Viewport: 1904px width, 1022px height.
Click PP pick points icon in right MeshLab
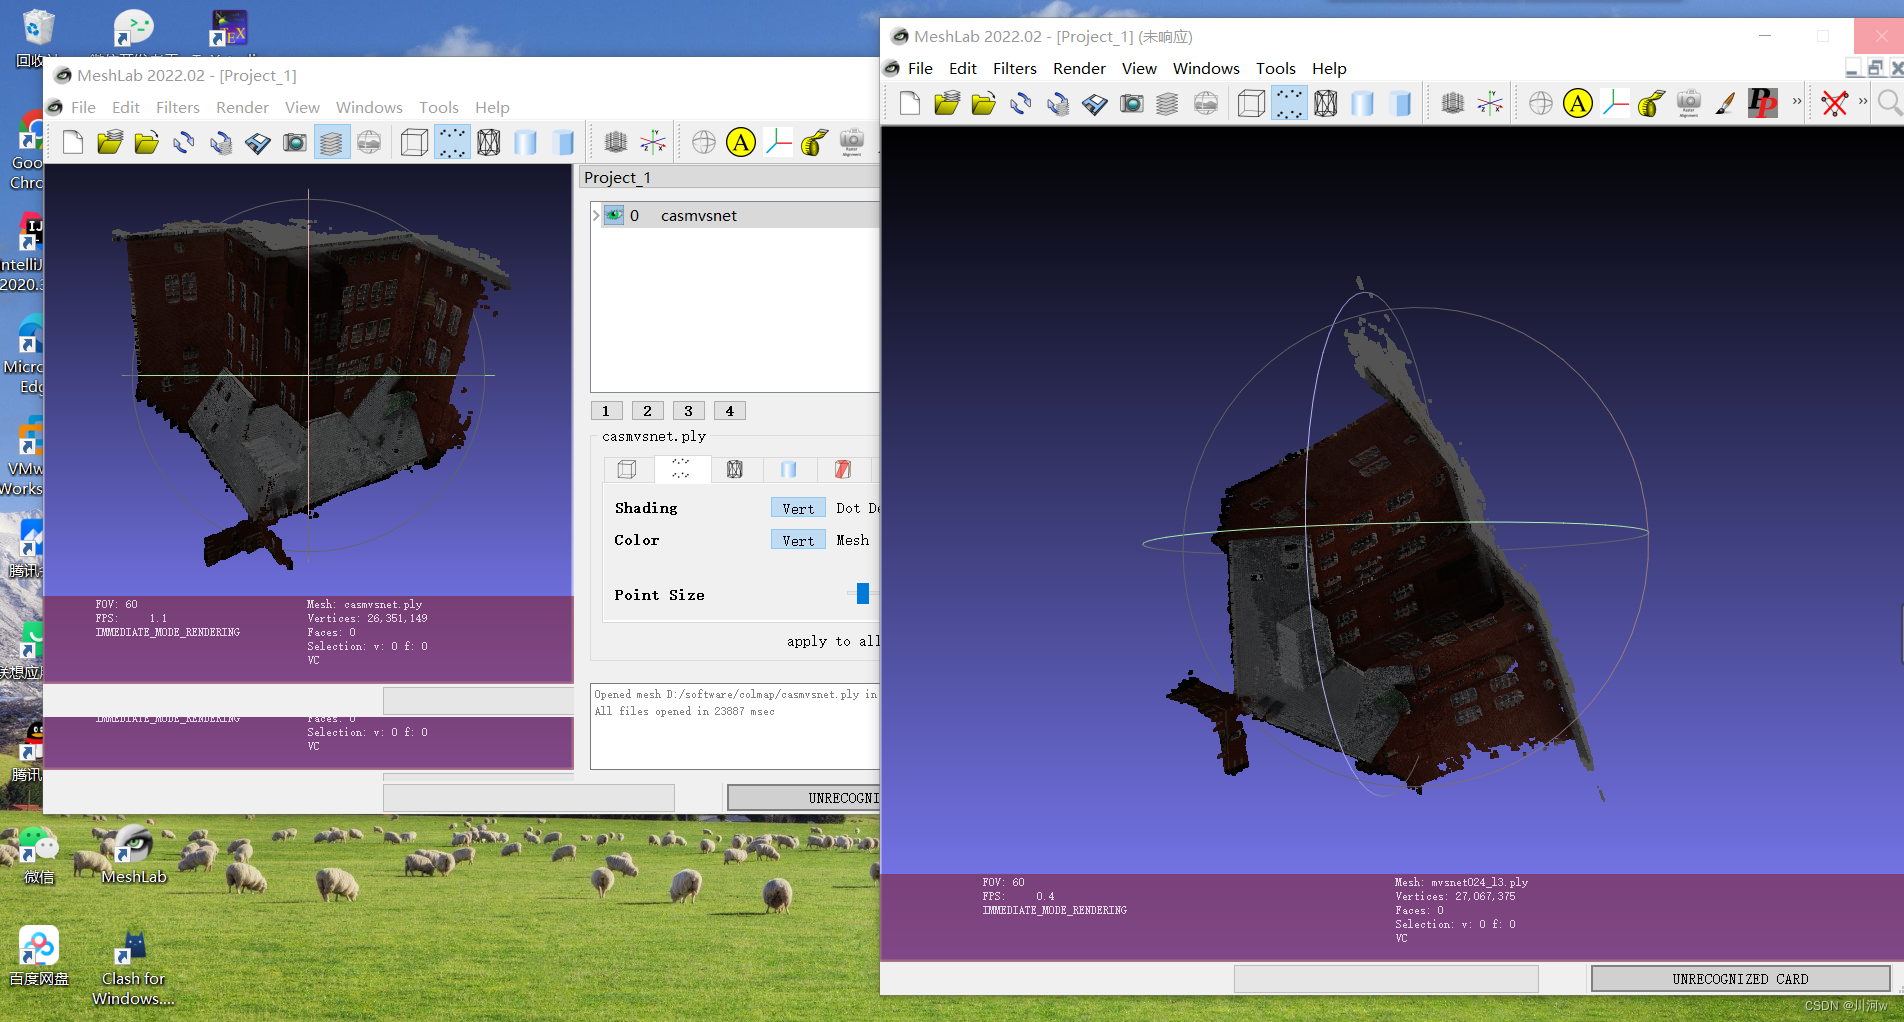click(1763, 103)
